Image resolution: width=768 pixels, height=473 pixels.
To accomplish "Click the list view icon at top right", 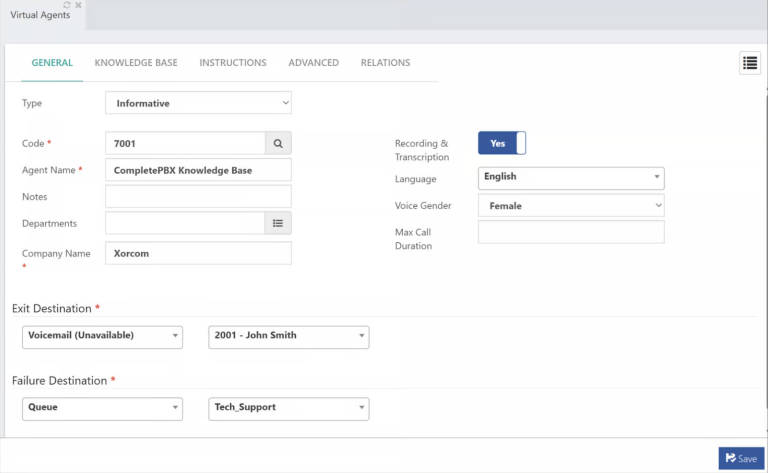I will coord(749,63).
